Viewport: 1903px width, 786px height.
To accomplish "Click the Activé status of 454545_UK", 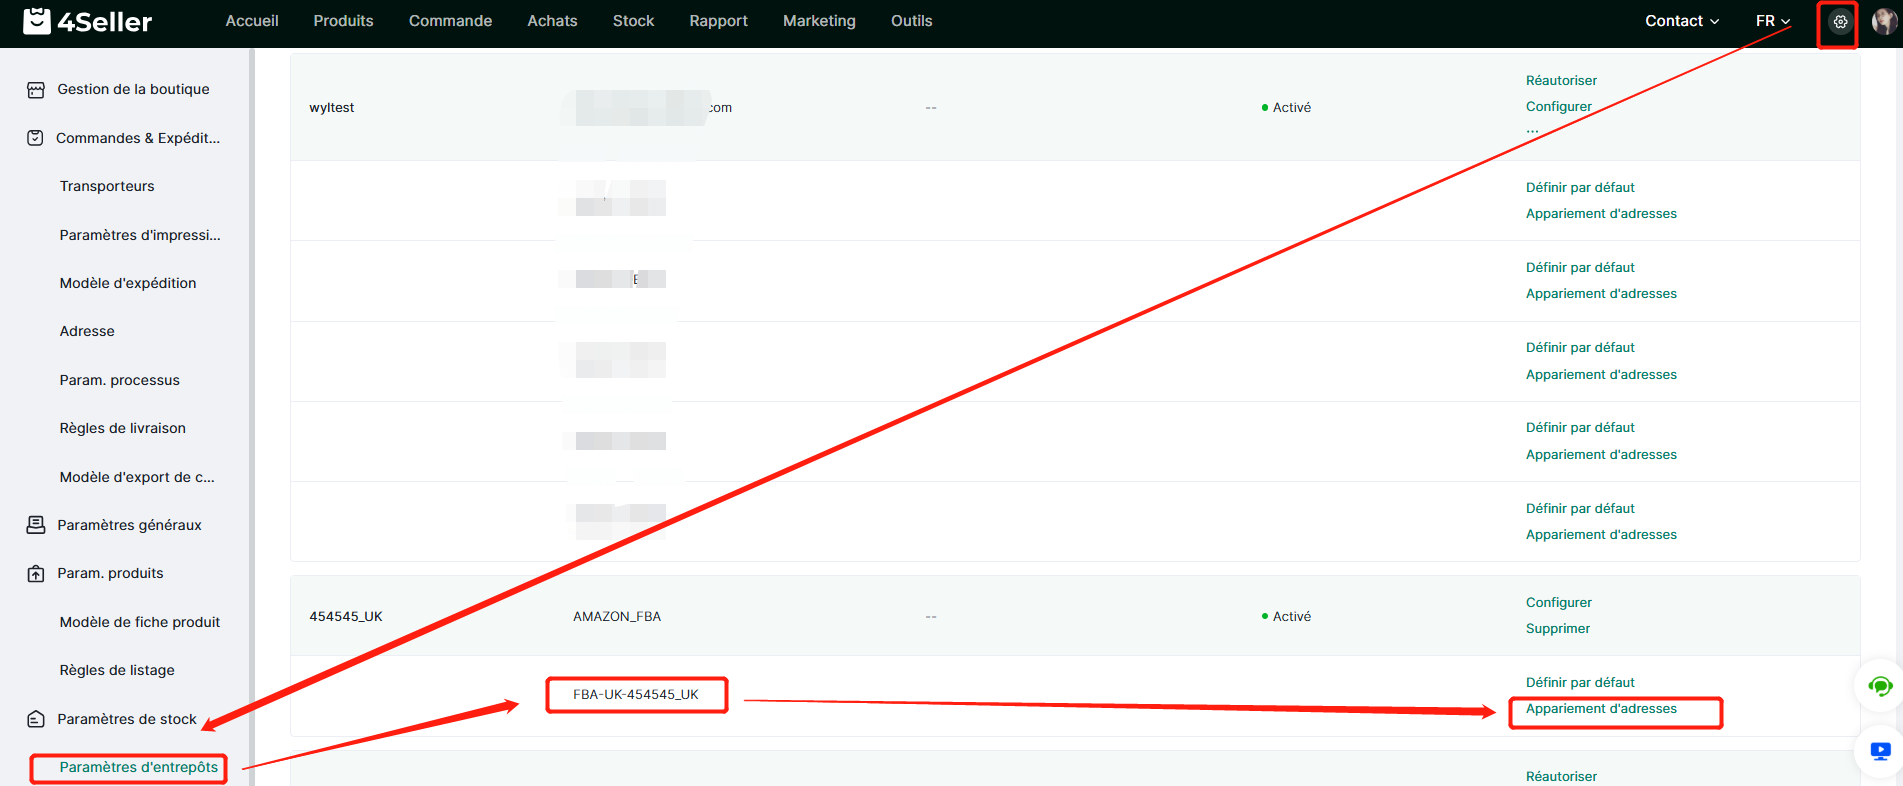I will [x=1286, y=616].
